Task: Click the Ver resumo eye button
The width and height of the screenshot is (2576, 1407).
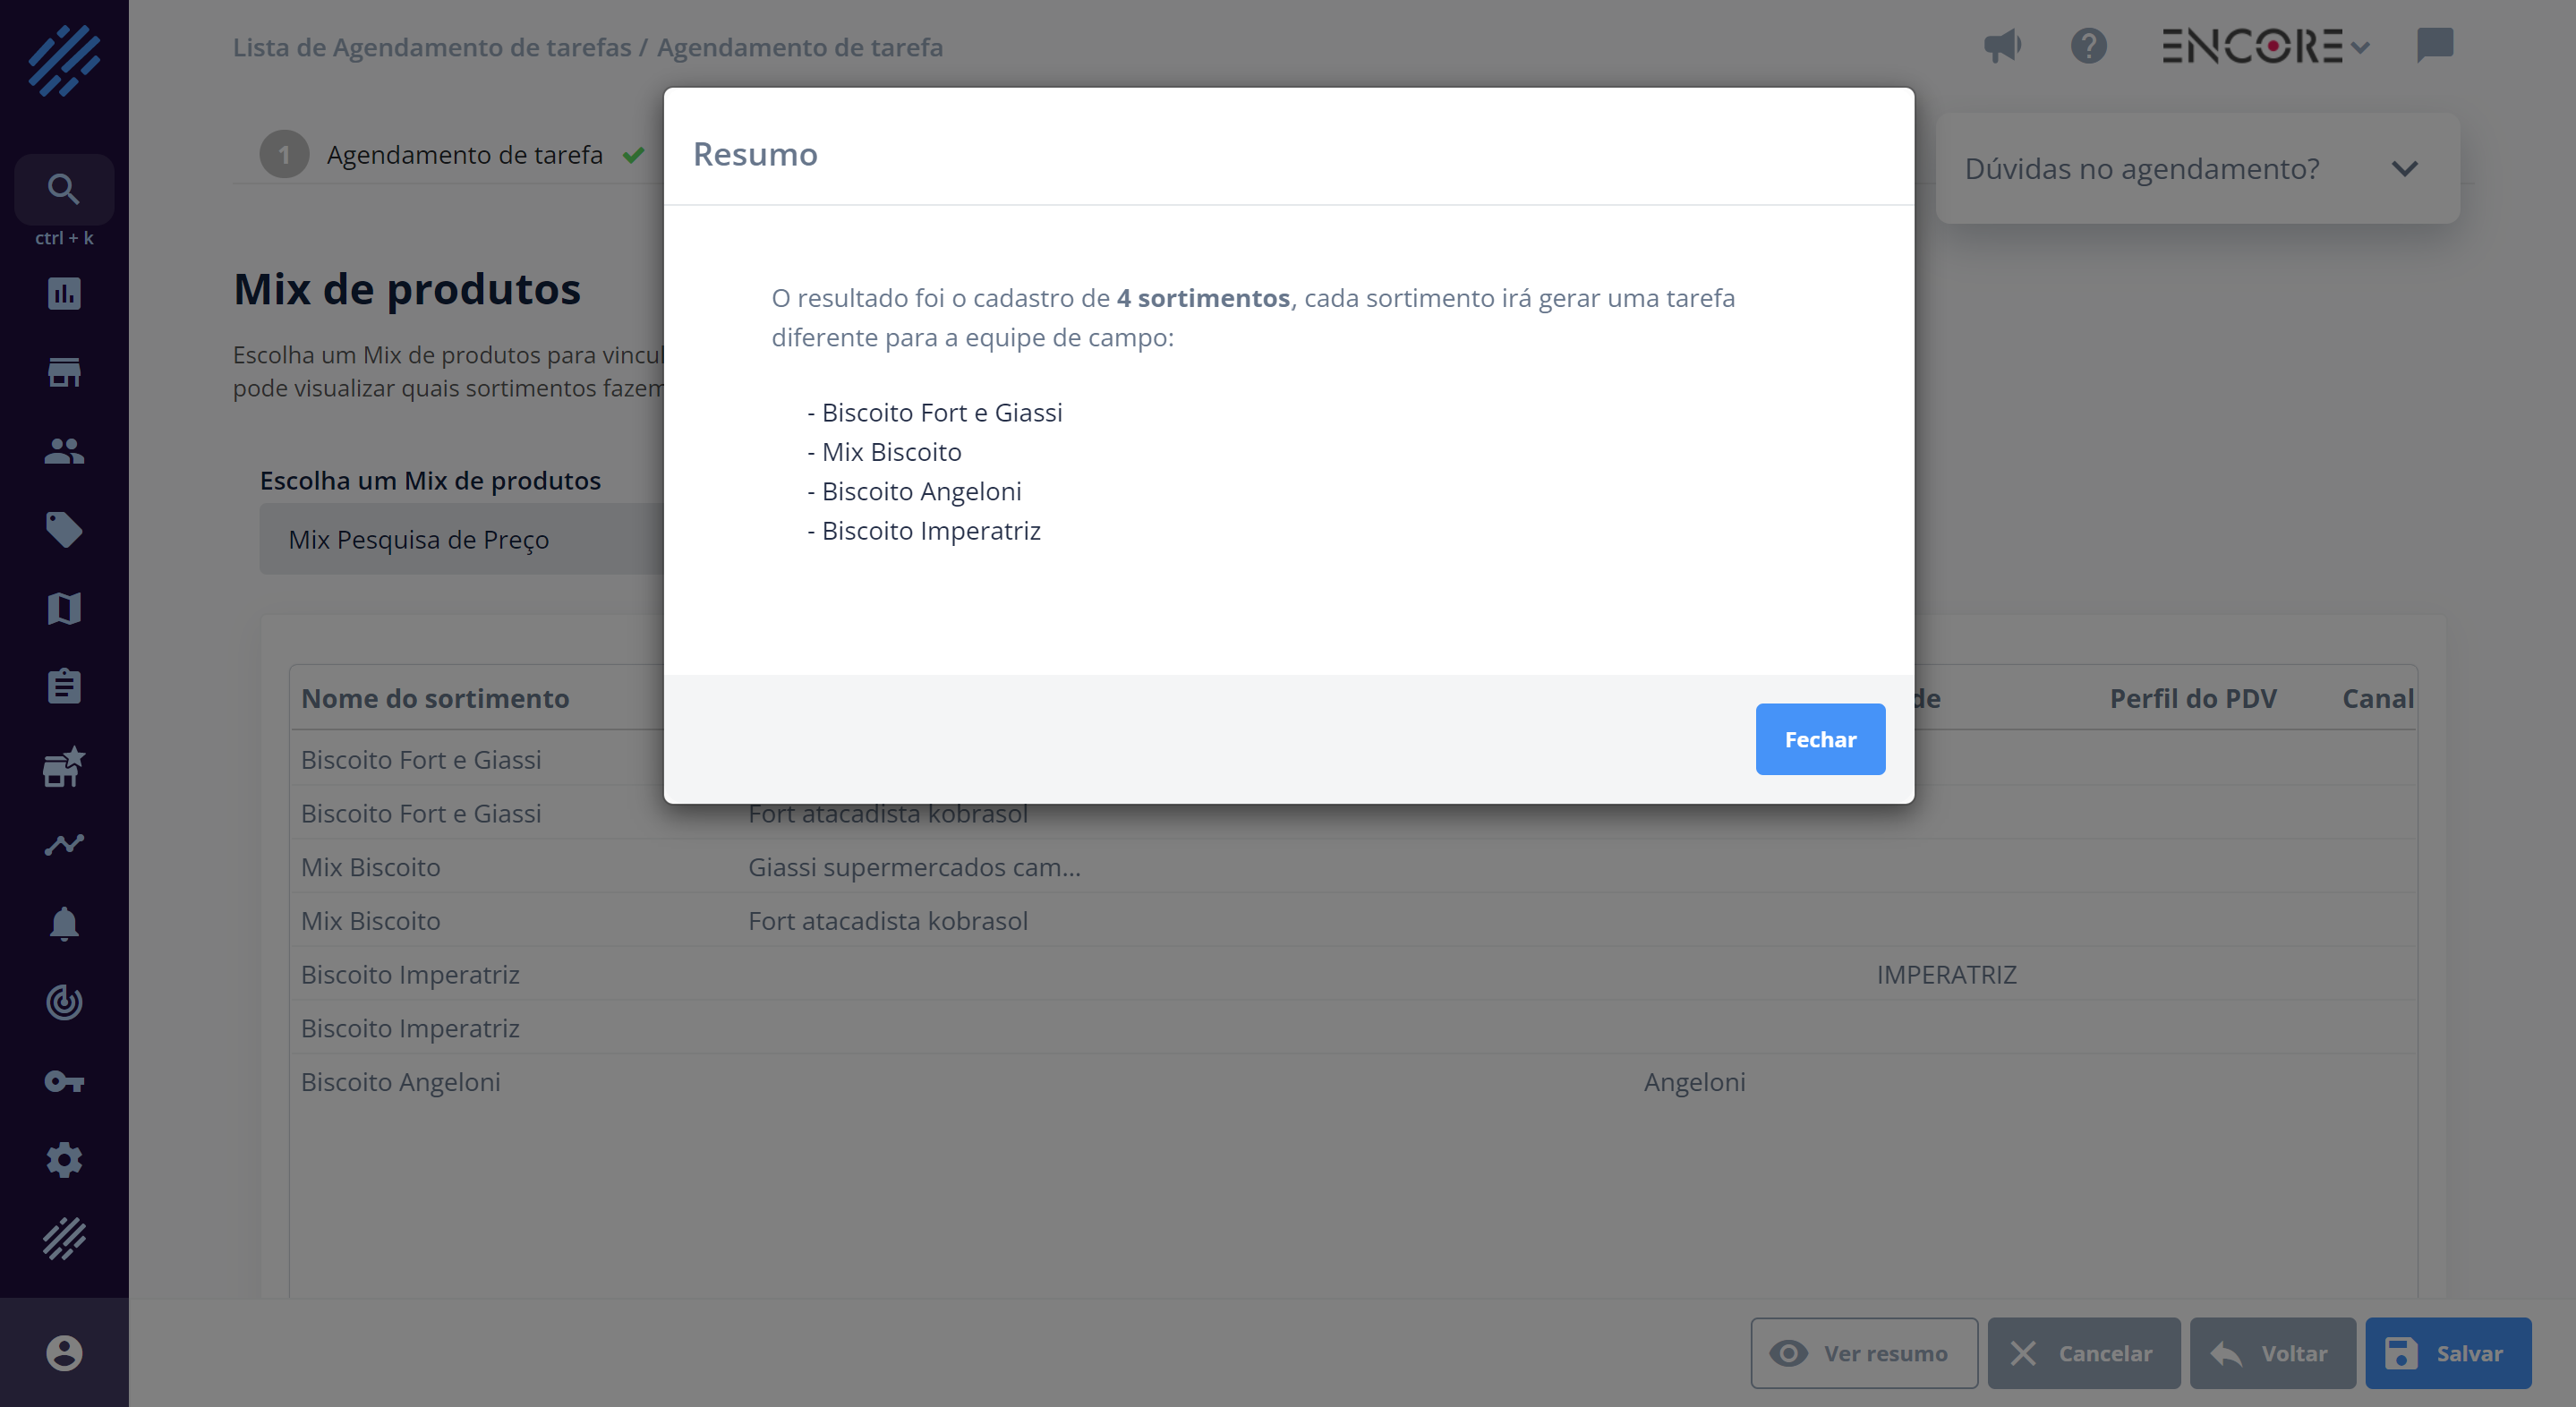Action: tap(1863, 1353)
